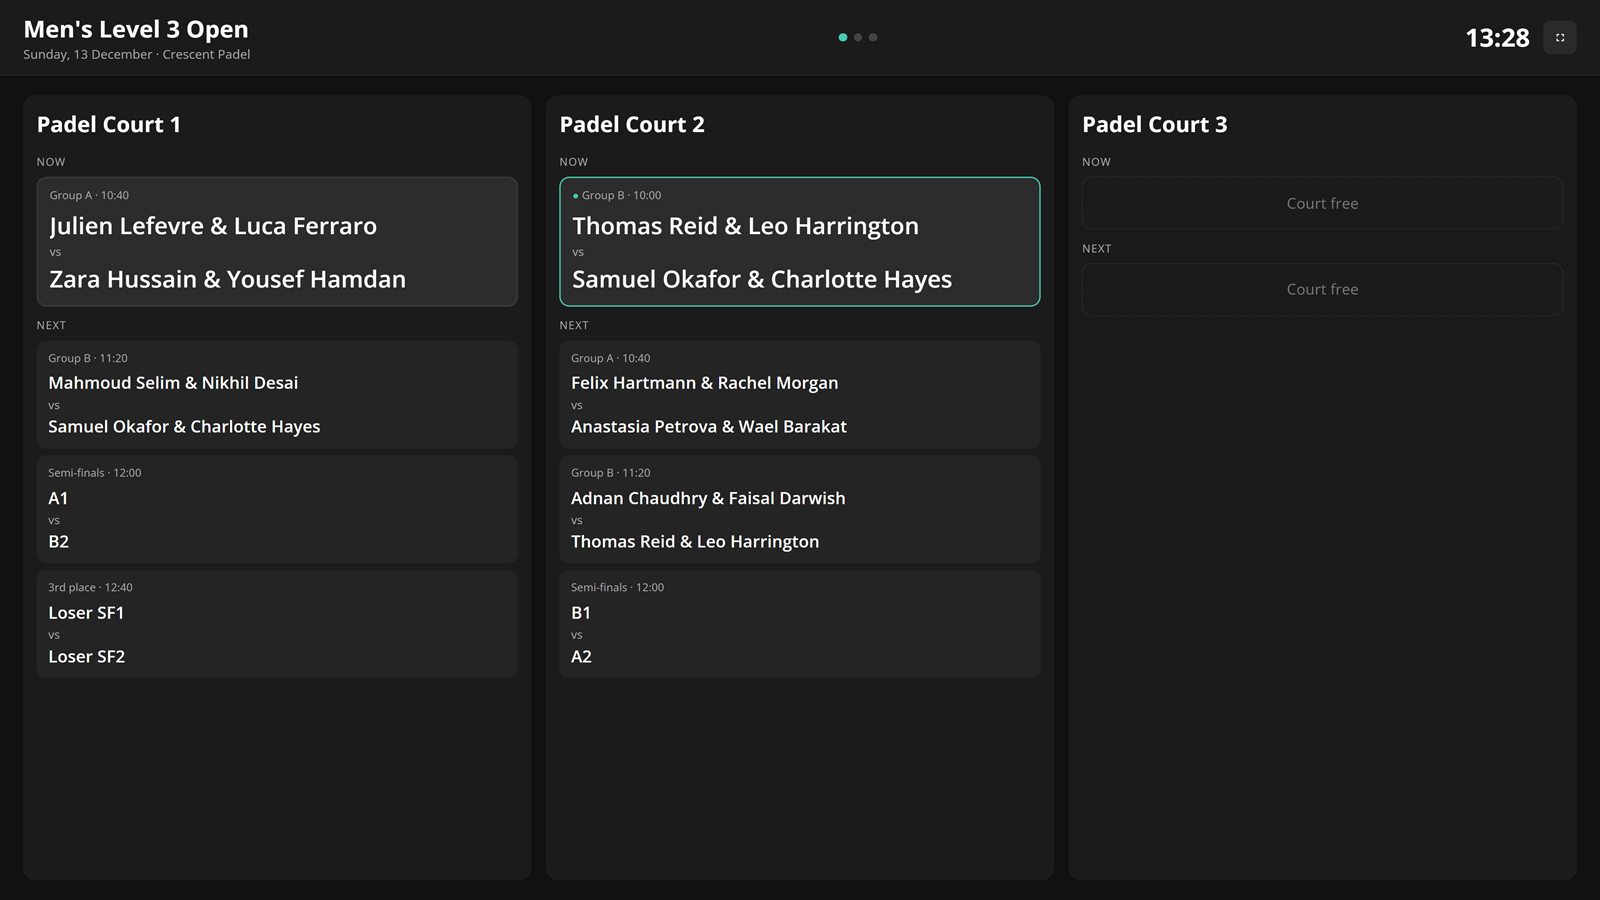This screenshot has height=900, width=1600.
Task: Select the "Padel Court 2" heading
Action: point(632,125)
